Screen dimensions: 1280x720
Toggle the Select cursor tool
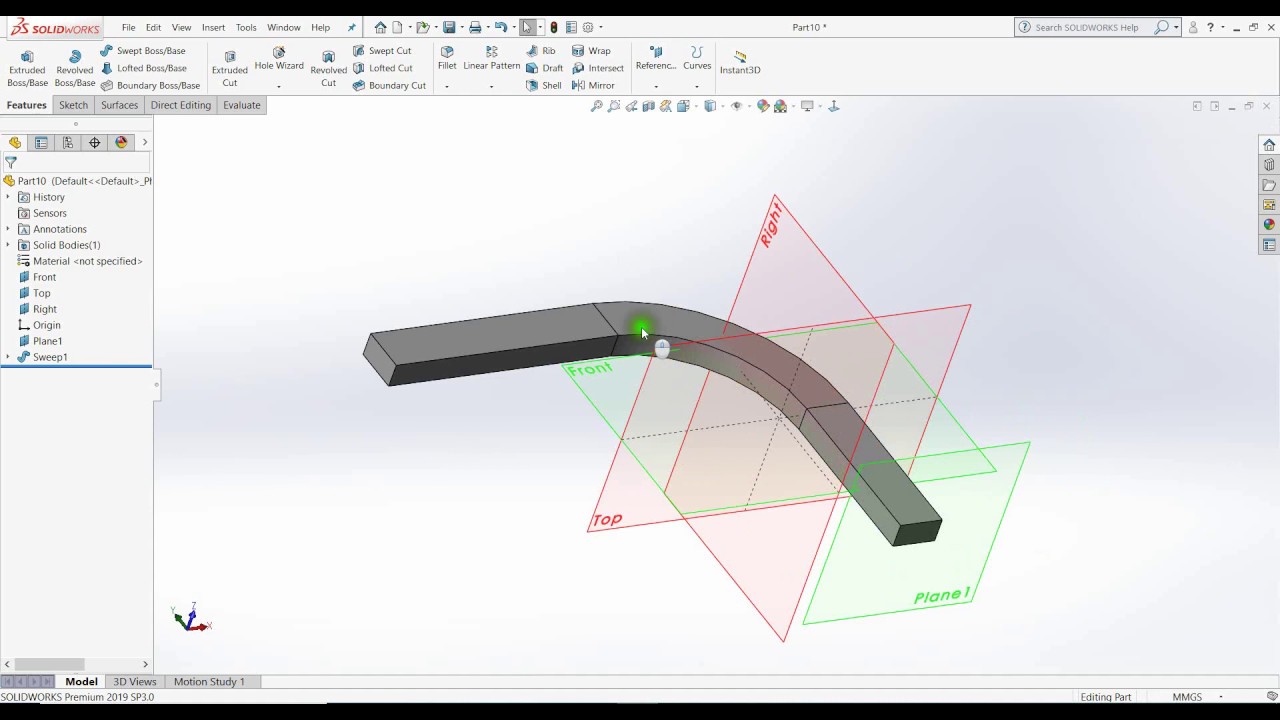pyautogui.click(x=527, y=27)
